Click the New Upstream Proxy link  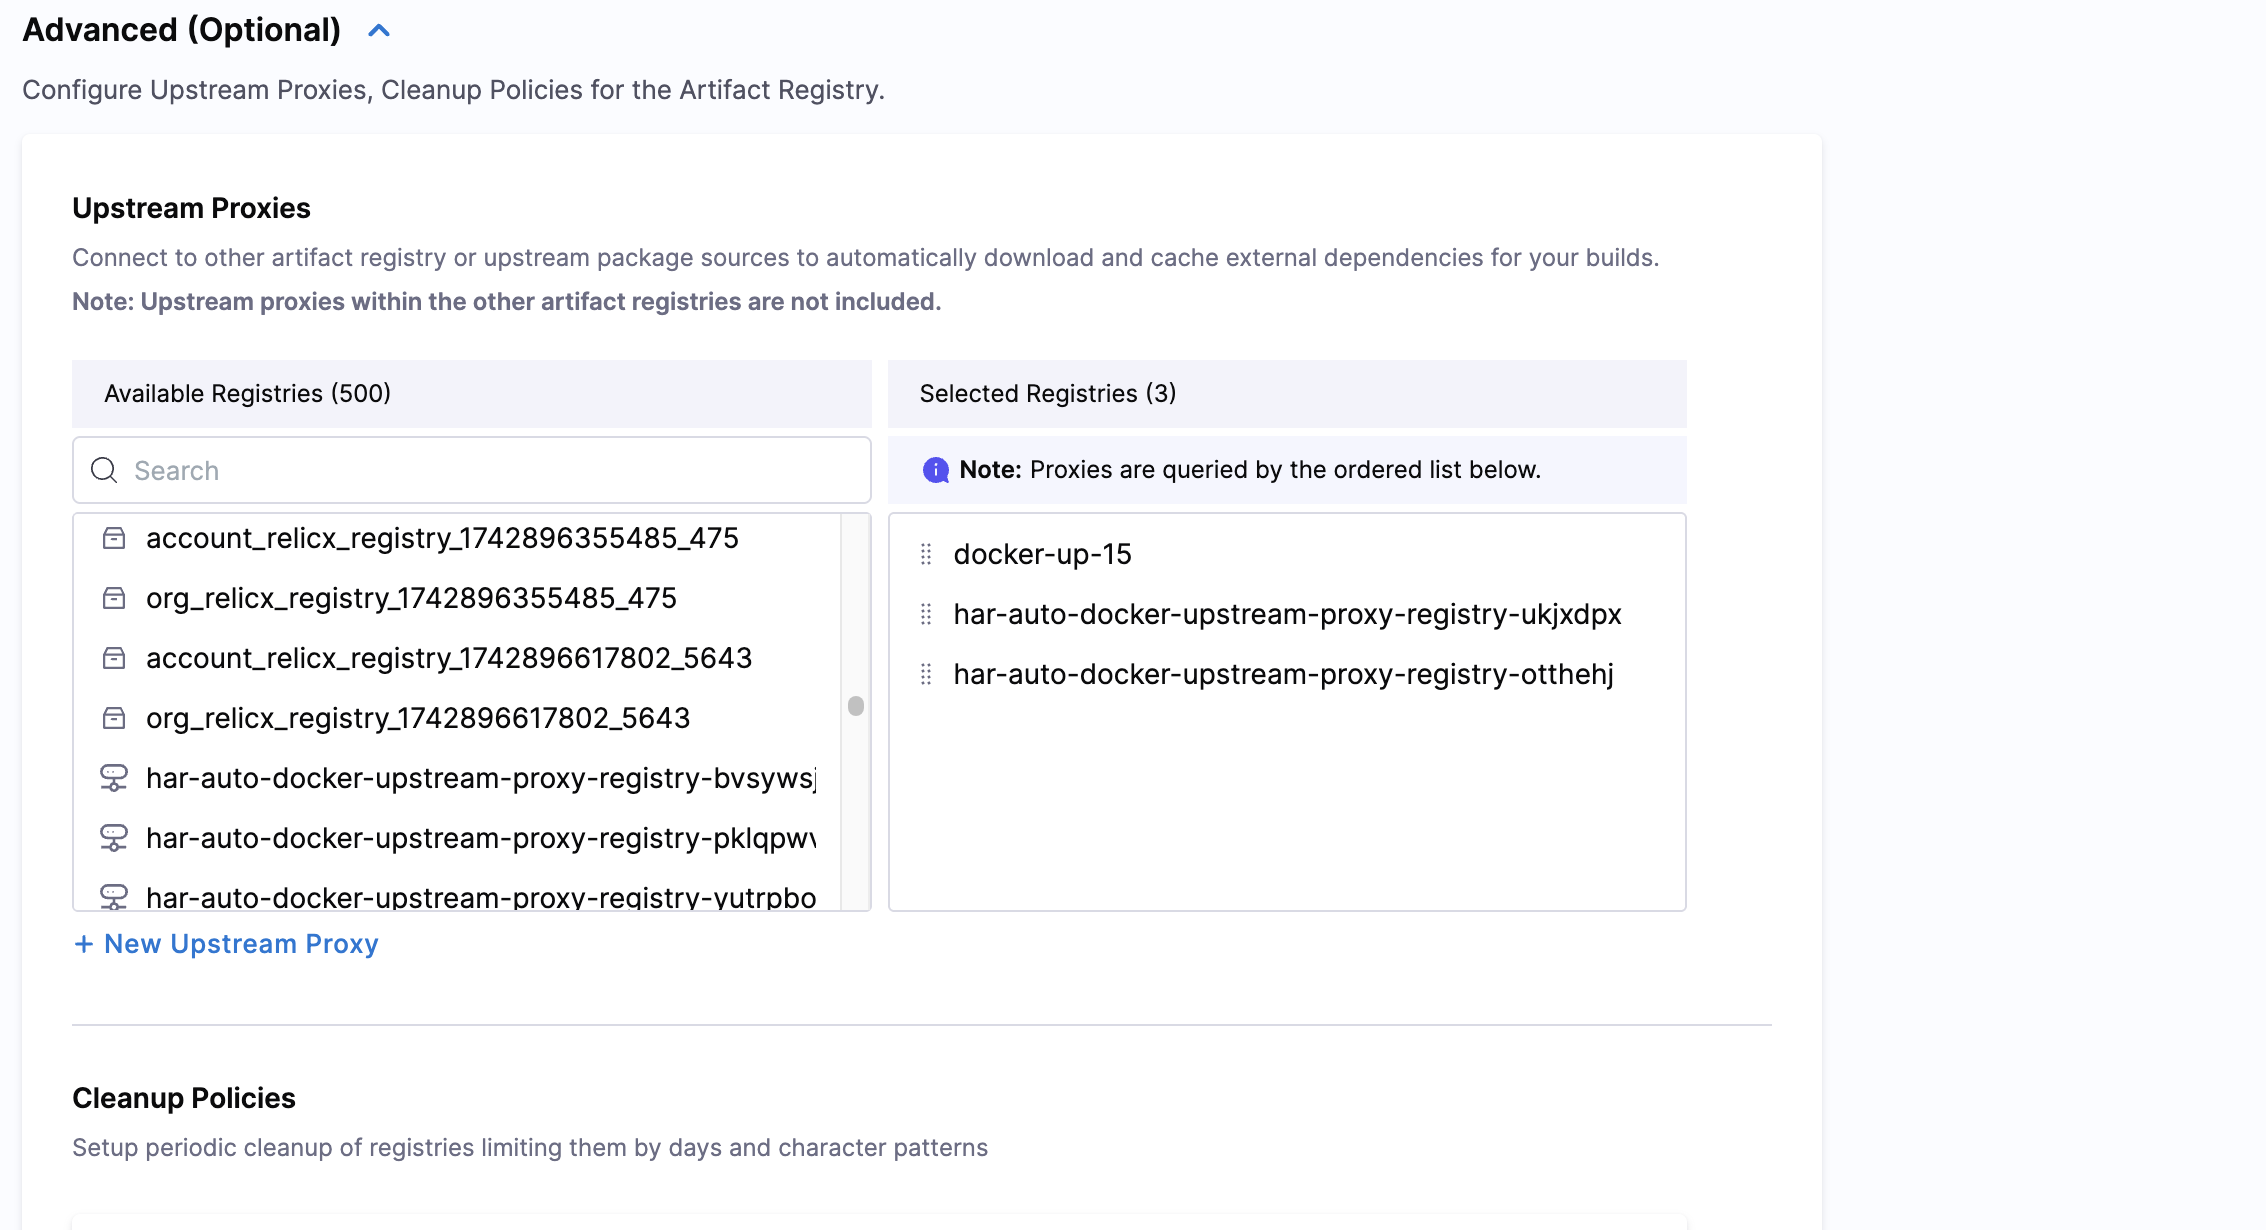pos(241,944)
